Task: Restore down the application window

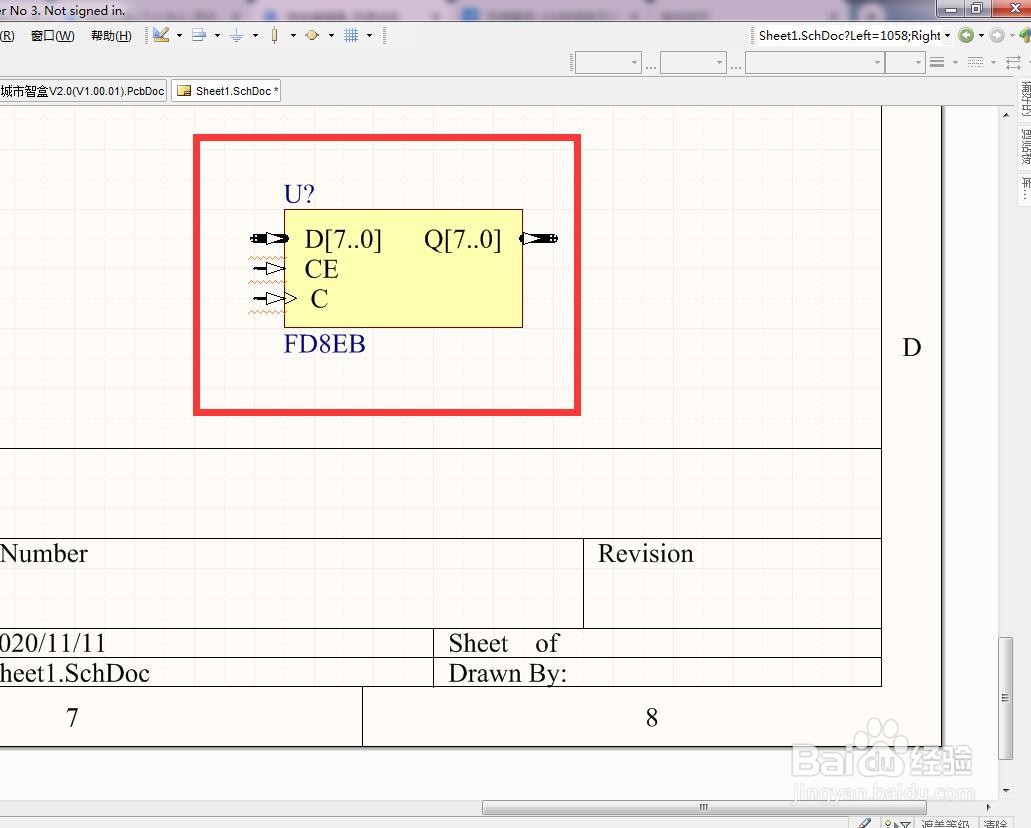Action: (x=977, y=9)
